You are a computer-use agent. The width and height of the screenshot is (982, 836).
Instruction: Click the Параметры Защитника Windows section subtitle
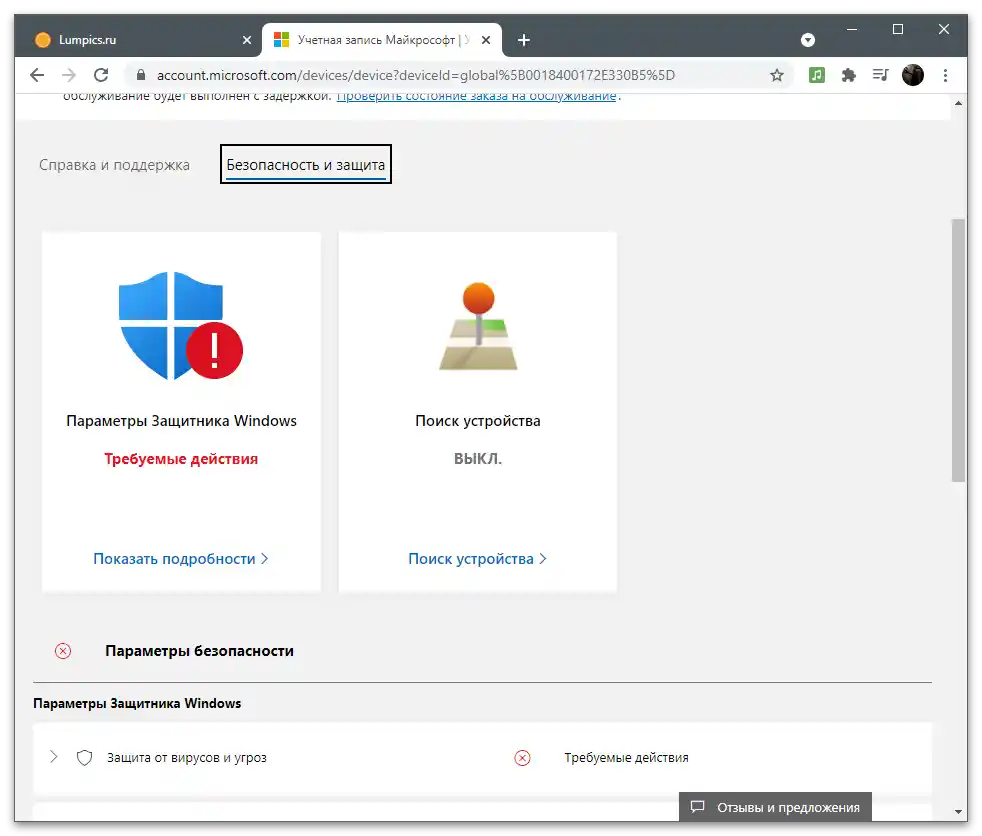(137, 703)
